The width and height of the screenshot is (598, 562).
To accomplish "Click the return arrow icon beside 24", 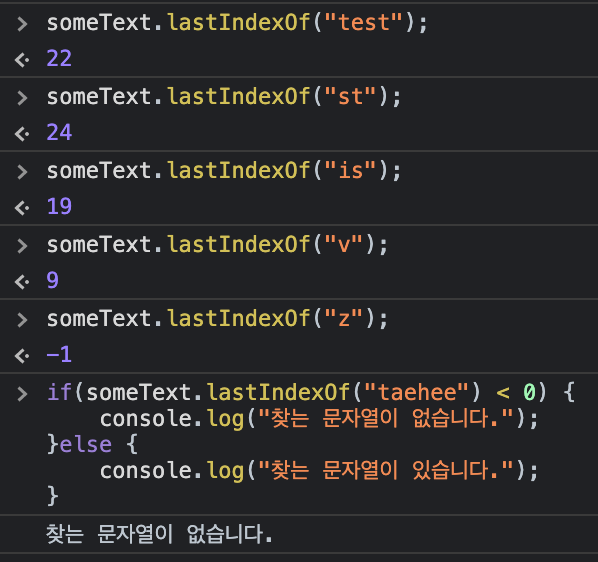I will coord(22,134).
